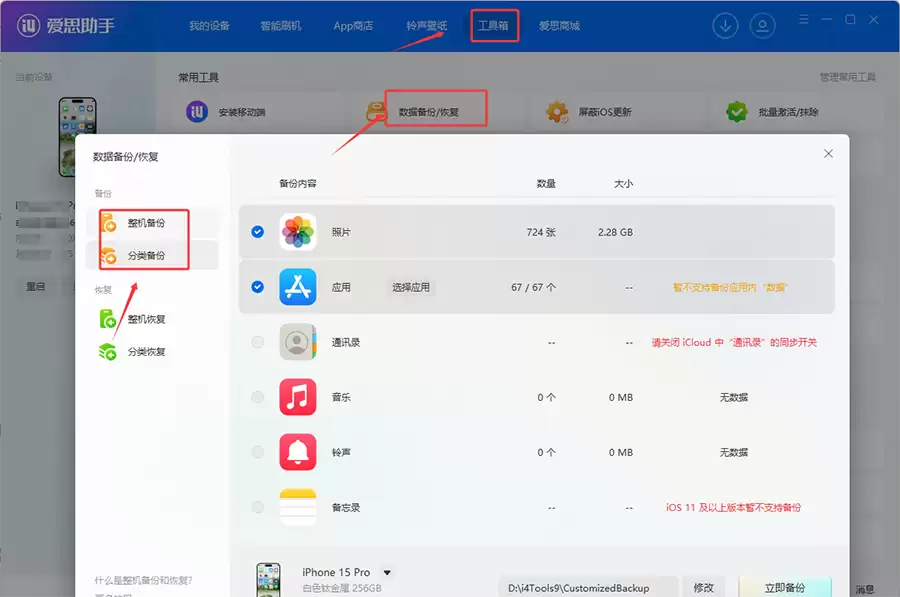Viewport: 900px width, 597px height.
Task: Close the 数据备份/恢复 dialog
Action: [828, 154]
